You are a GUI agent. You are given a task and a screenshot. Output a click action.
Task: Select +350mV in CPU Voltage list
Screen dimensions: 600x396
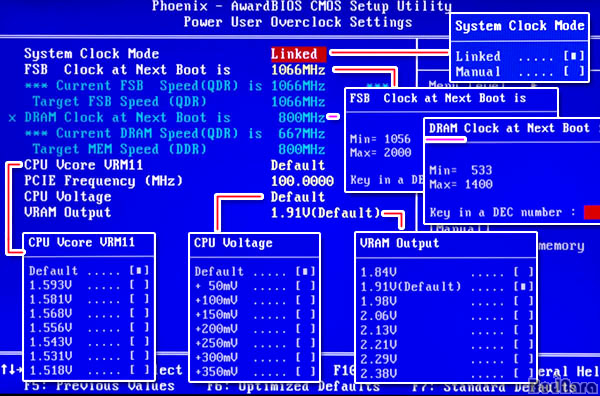pyautogui.click(x=255, y=372)
